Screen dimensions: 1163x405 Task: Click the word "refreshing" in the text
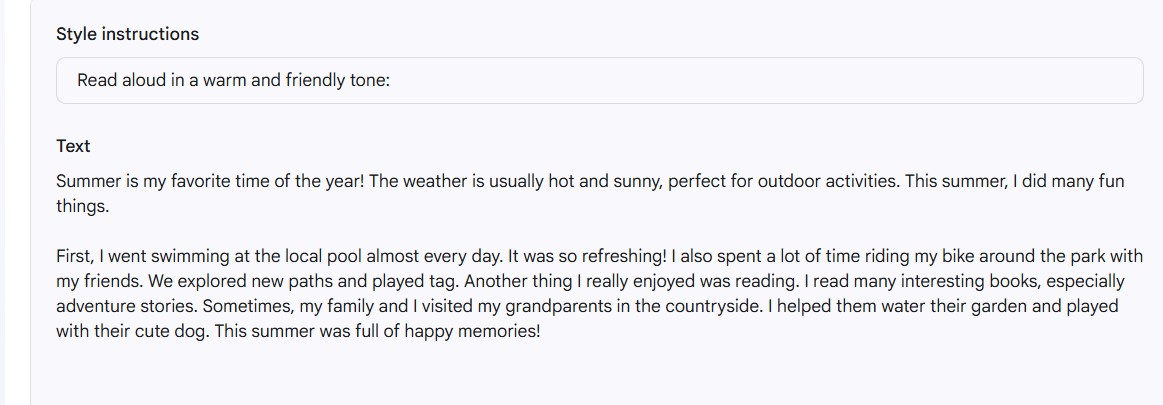click(620, 256)
